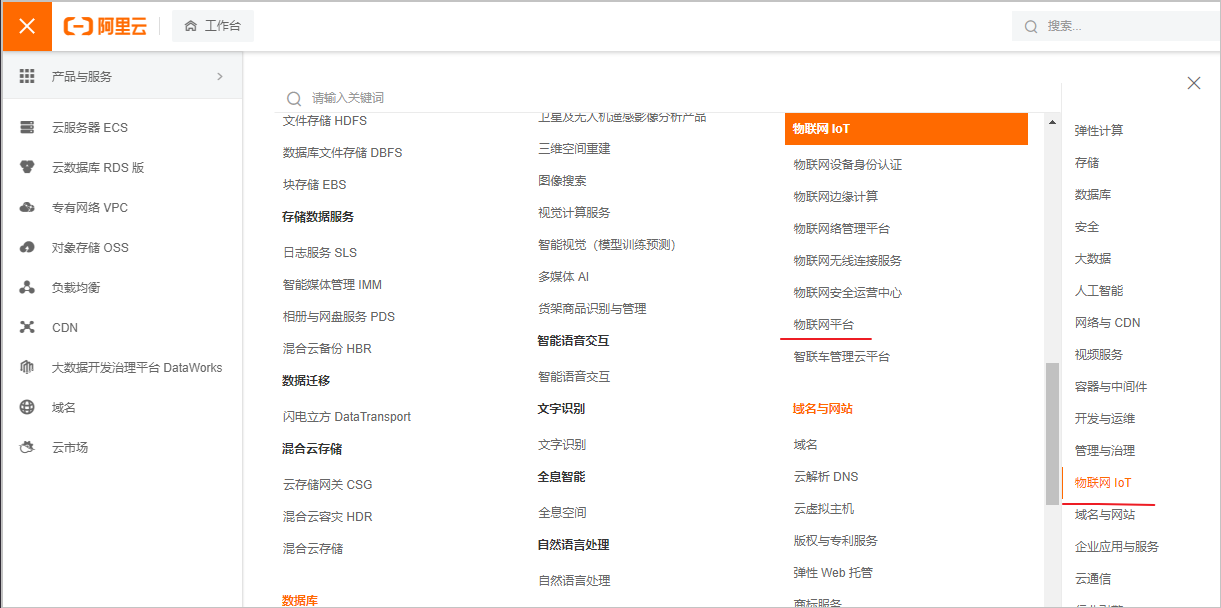Open 智联车管理云平台
This screenshot has height=608, width=1221.
tap(842, 356)
